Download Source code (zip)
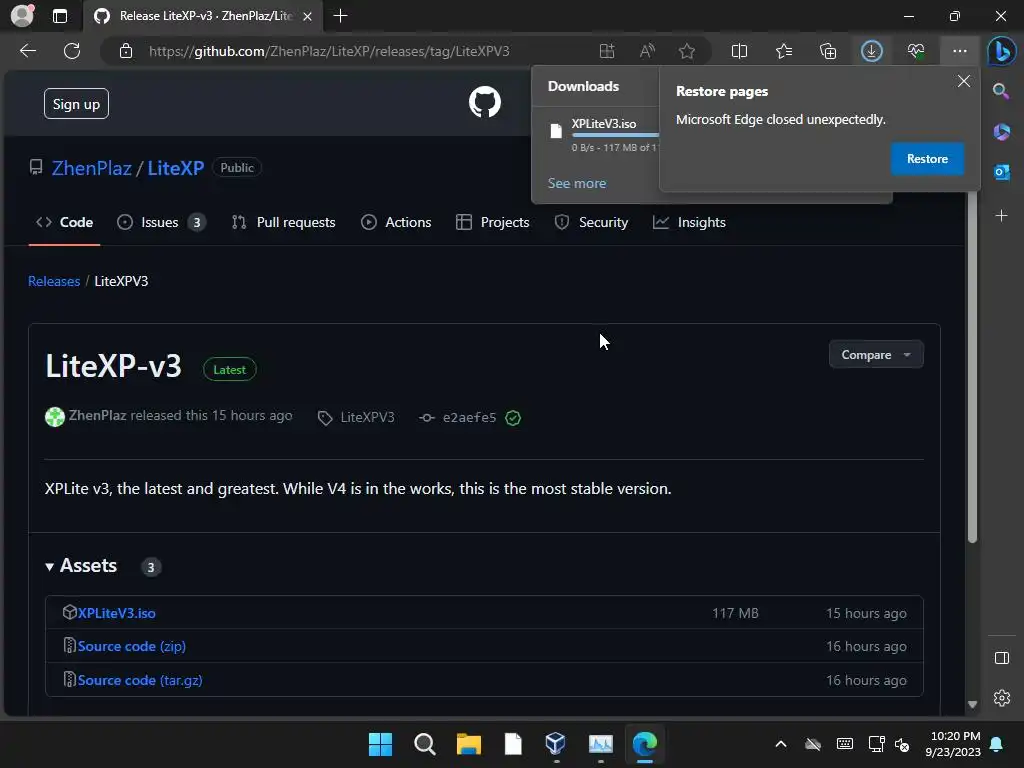This screenshot has height=768, width=1024. pos(131,647)
